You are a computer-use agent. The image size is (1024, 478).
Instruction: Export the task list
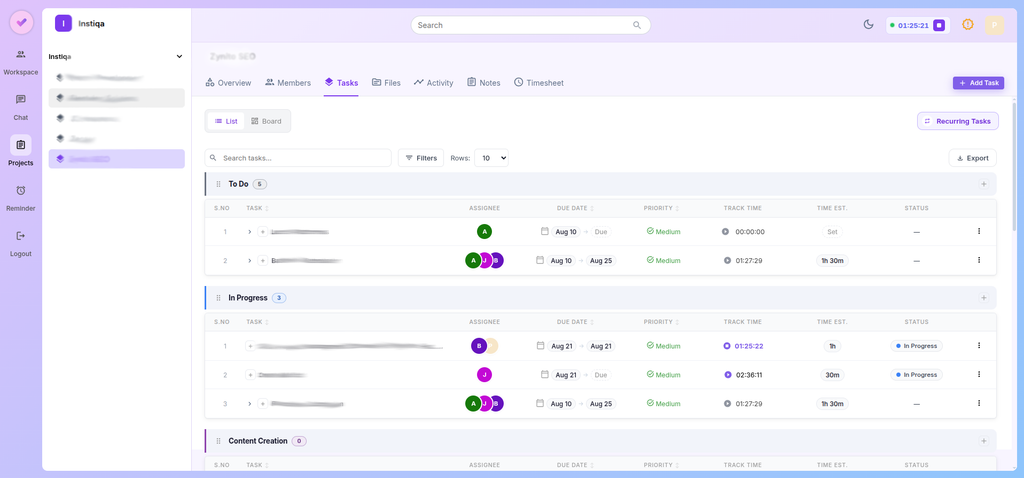click(x=972, y=158)
